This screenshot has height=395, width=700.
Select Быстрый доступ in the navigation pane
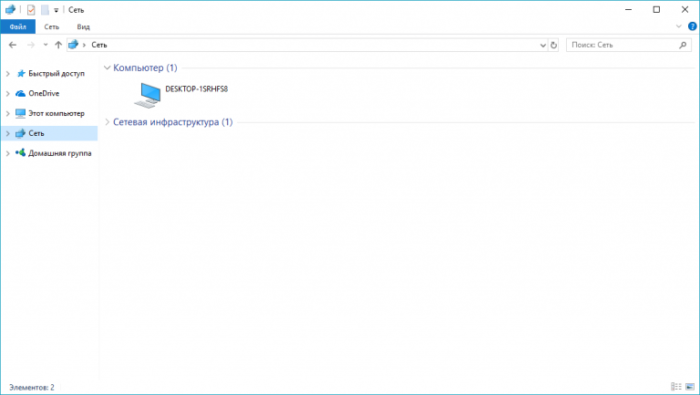click(x=56, y=74)
